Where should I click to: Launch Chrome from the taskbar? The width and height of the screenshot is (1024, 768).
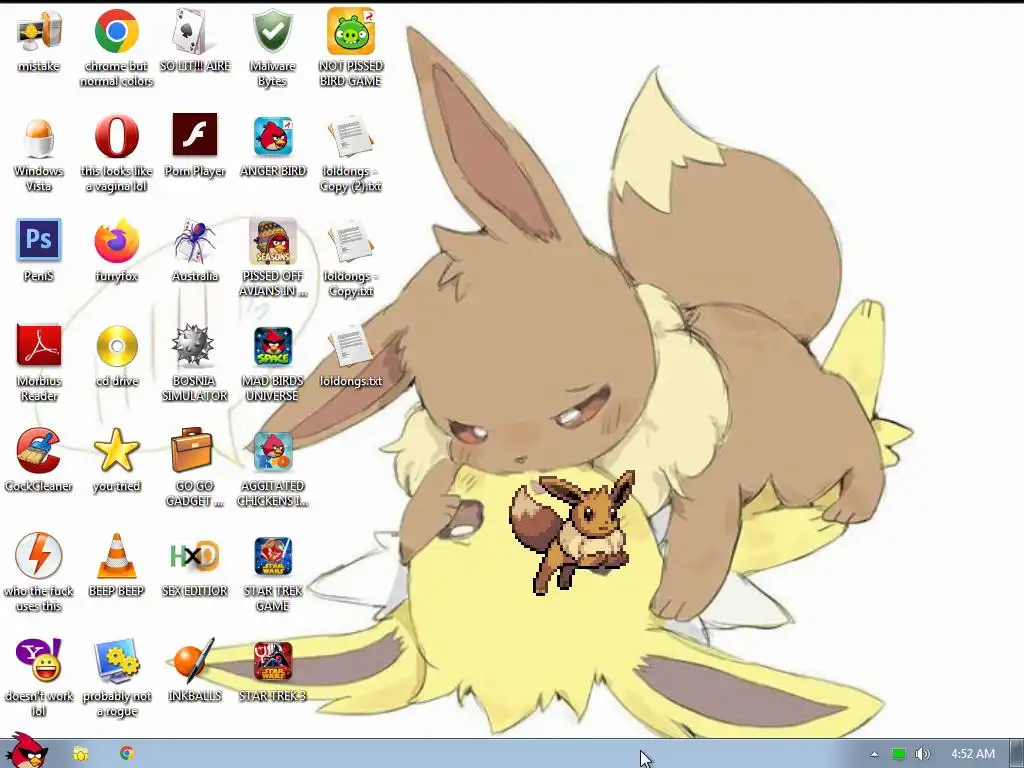(127, 753)
